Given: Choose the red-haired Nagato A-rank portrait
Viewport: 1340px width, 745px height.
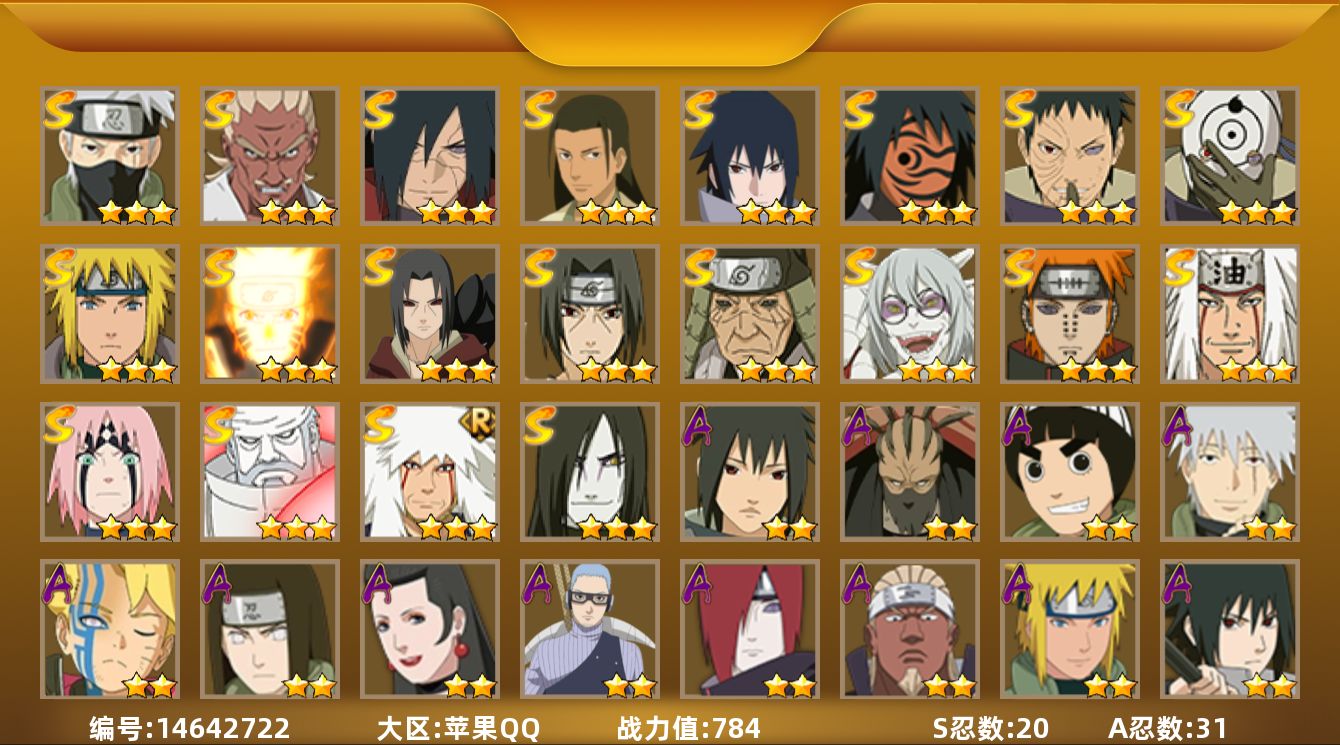Looking at the screenshot, I should coord(750,629).
